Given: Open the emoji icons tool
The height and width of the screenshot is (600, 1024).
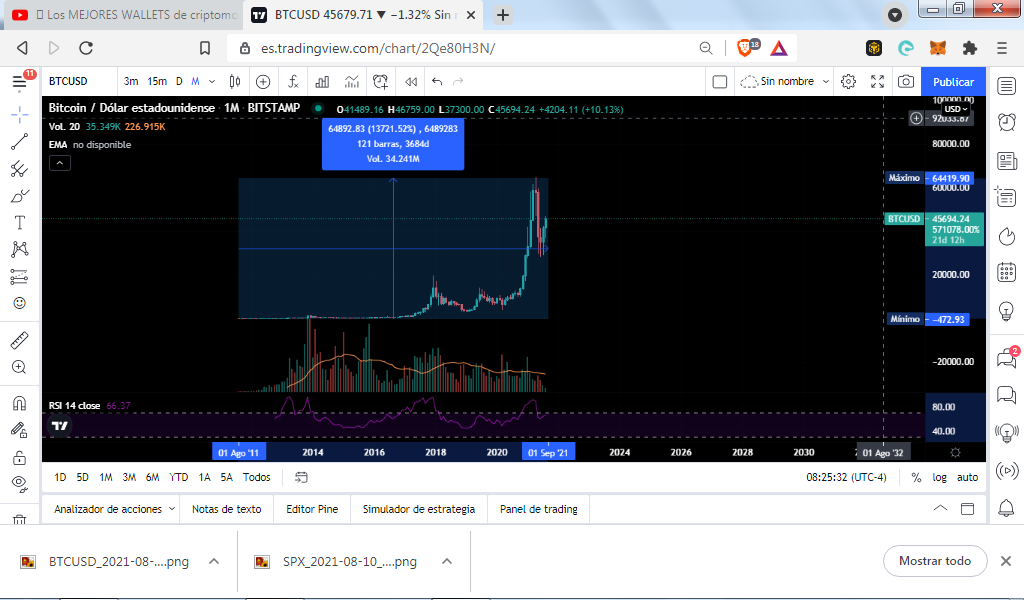Looking at the screenshot, I should pos(20,303).
